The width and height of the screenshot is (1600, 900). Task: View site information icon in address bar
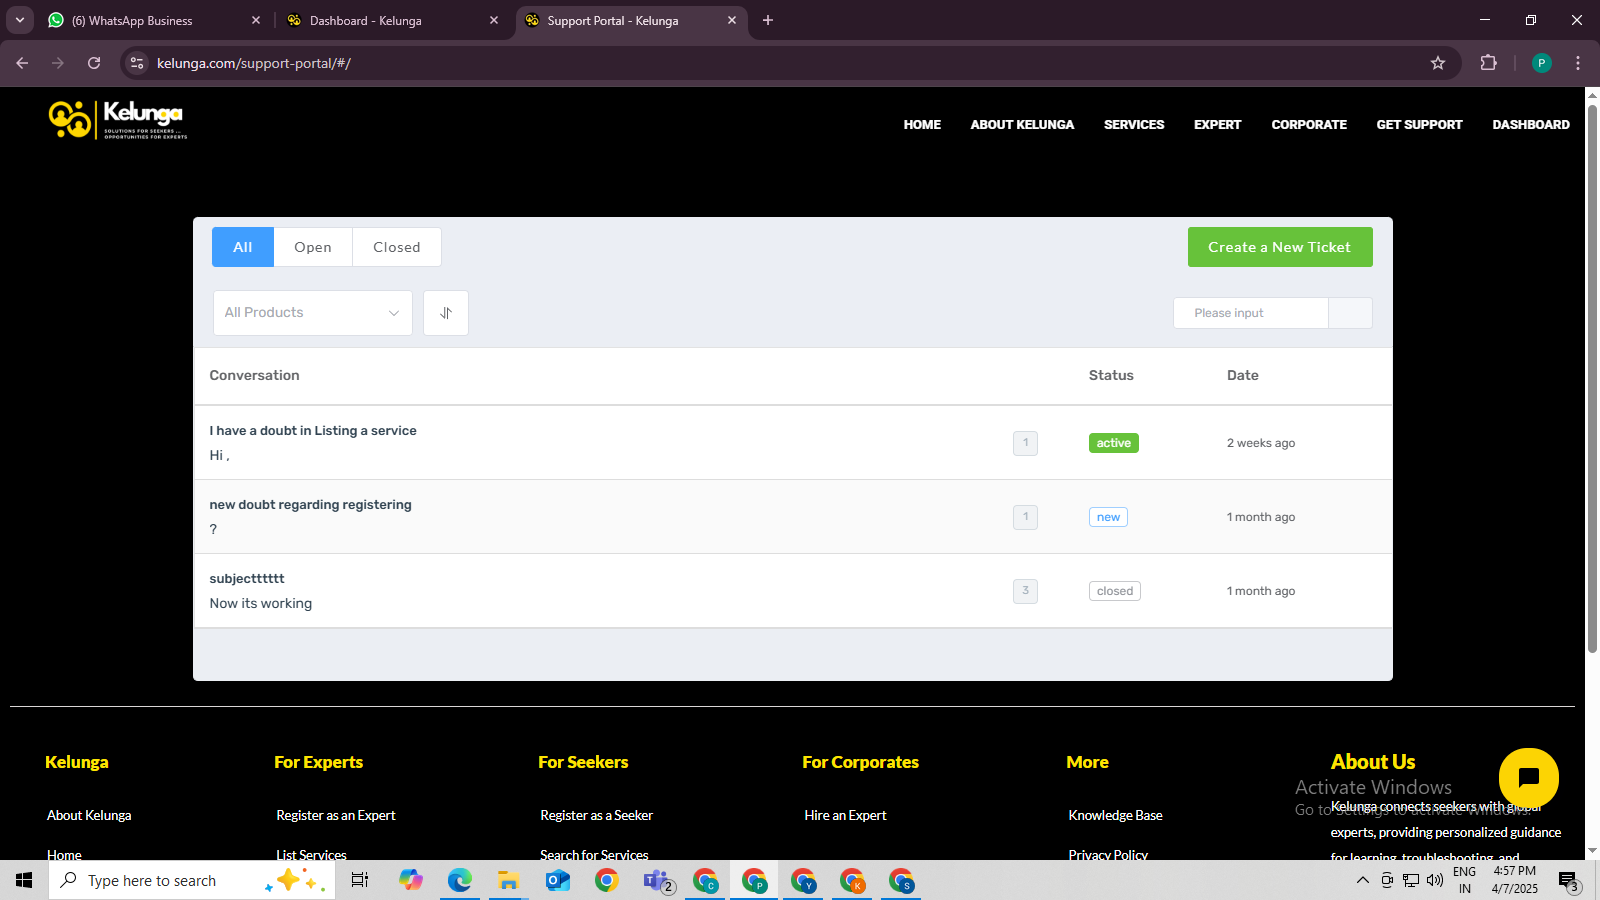137,63
